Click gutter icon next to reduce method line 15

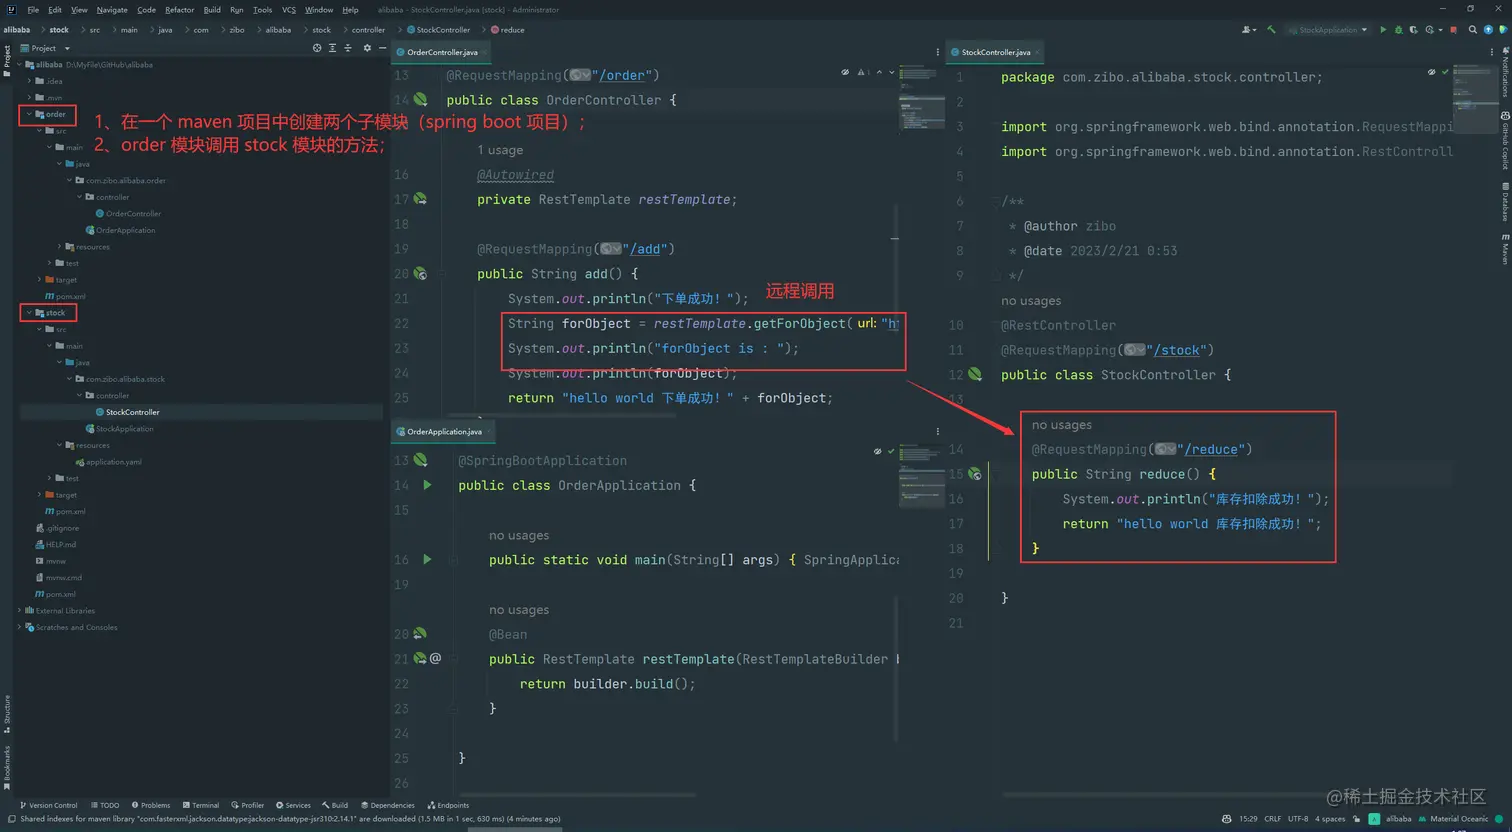pos(975,474)
